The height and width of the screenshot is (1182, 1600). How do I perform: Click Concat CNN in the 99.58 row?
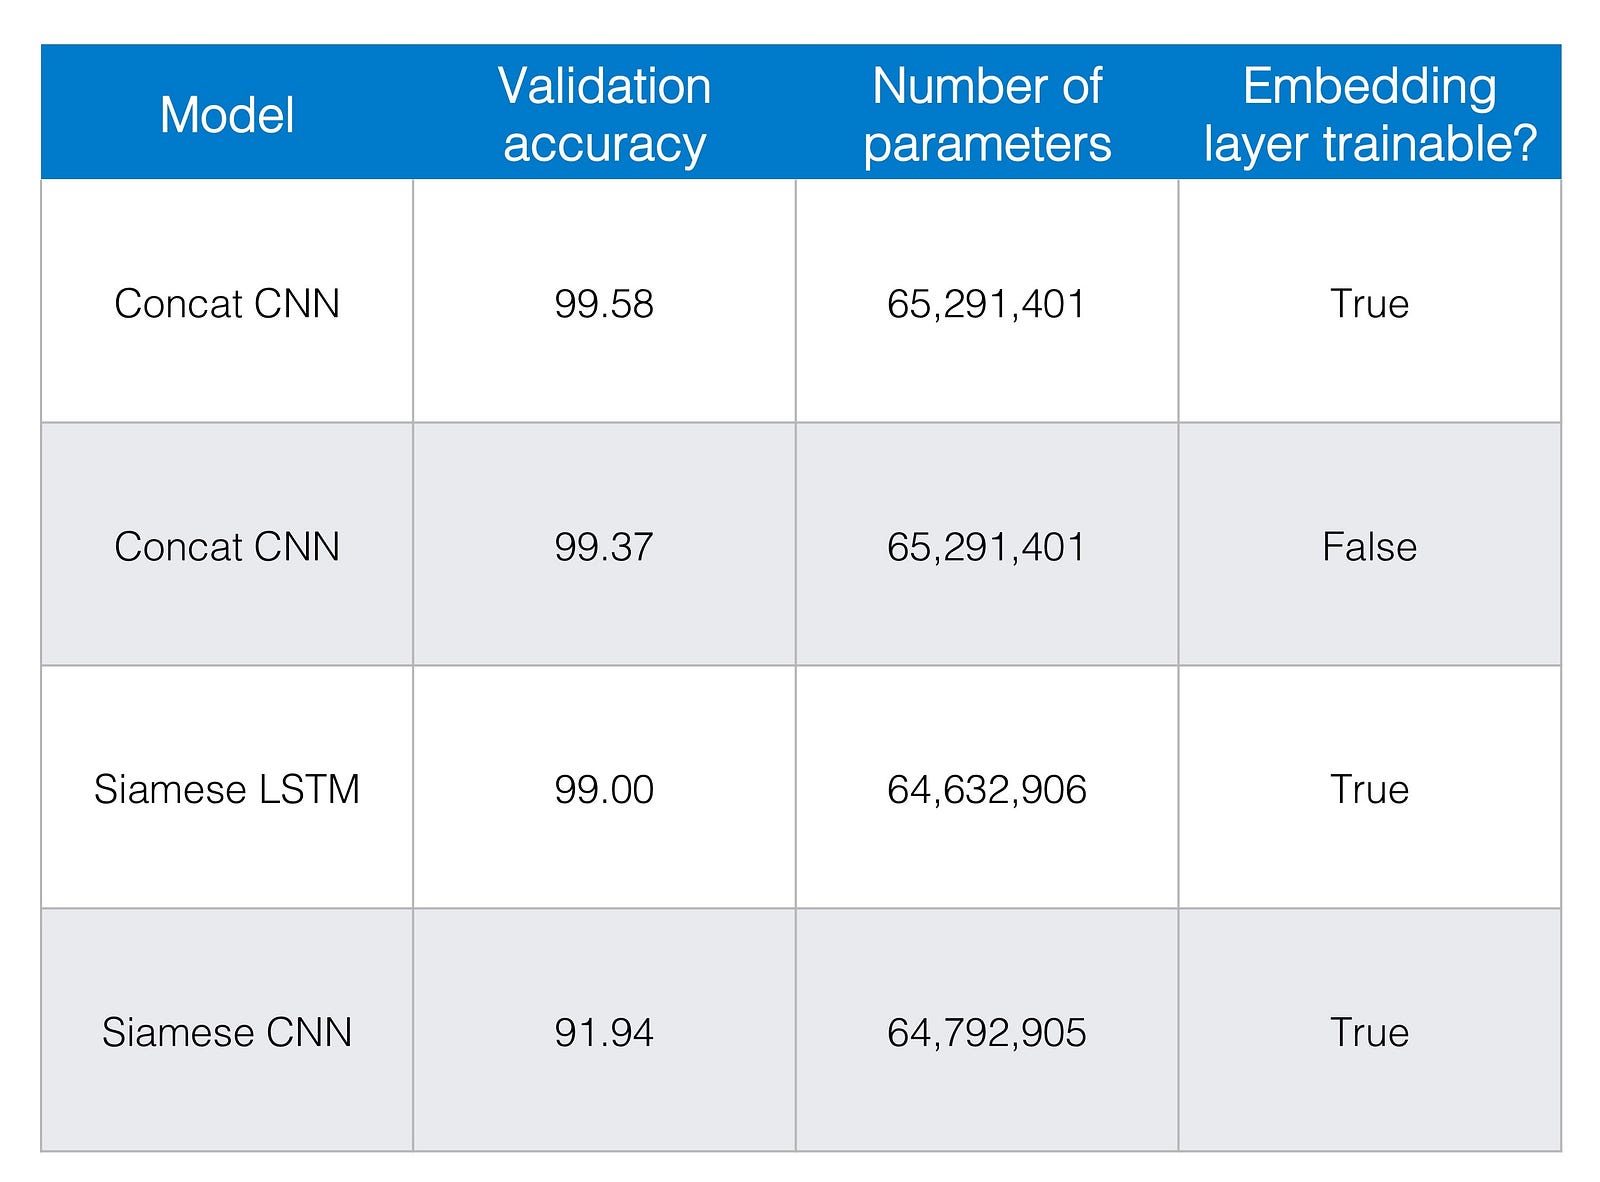(x=227, y=303)
